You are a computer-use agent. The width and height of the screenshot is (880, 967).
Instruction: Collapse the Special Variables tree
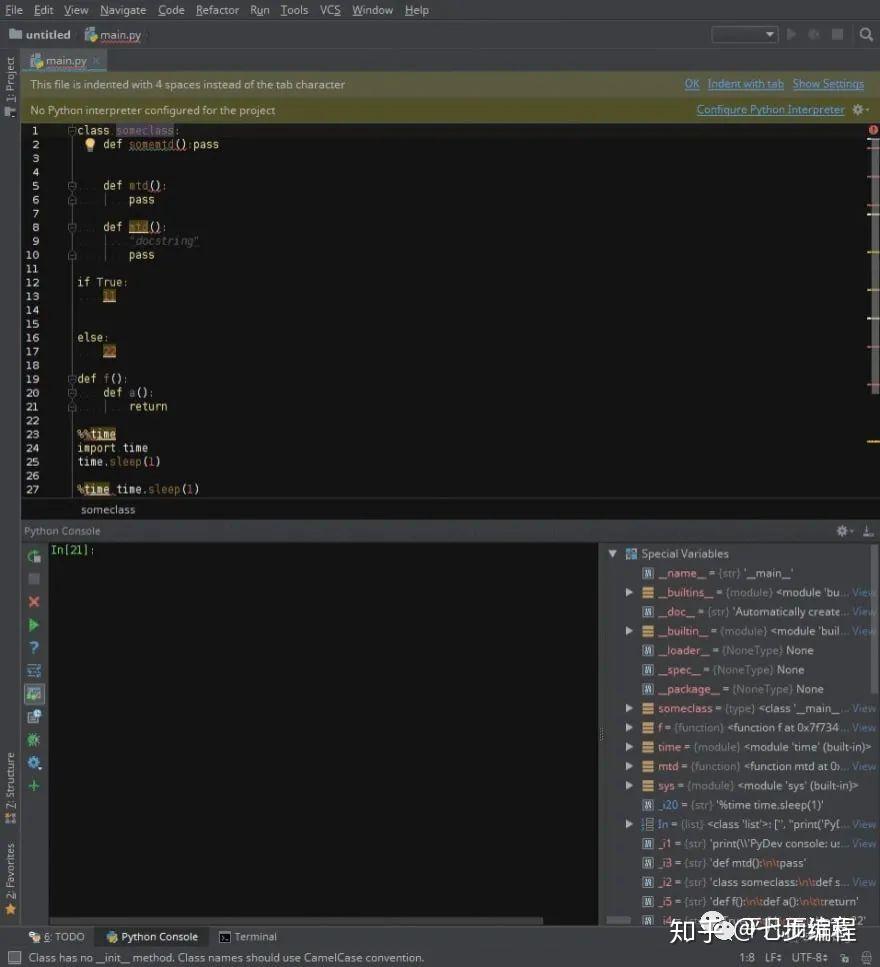(612, 553)
